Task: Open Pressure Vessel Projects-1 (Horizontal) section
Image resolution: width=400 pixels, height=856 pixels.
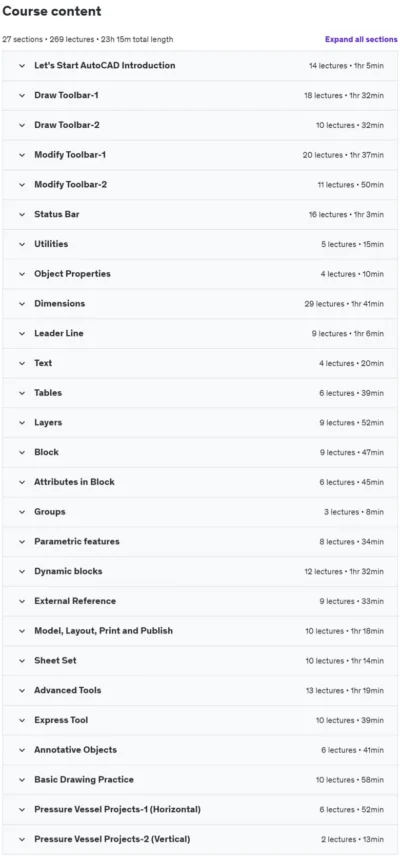Action: pos(200,809)
